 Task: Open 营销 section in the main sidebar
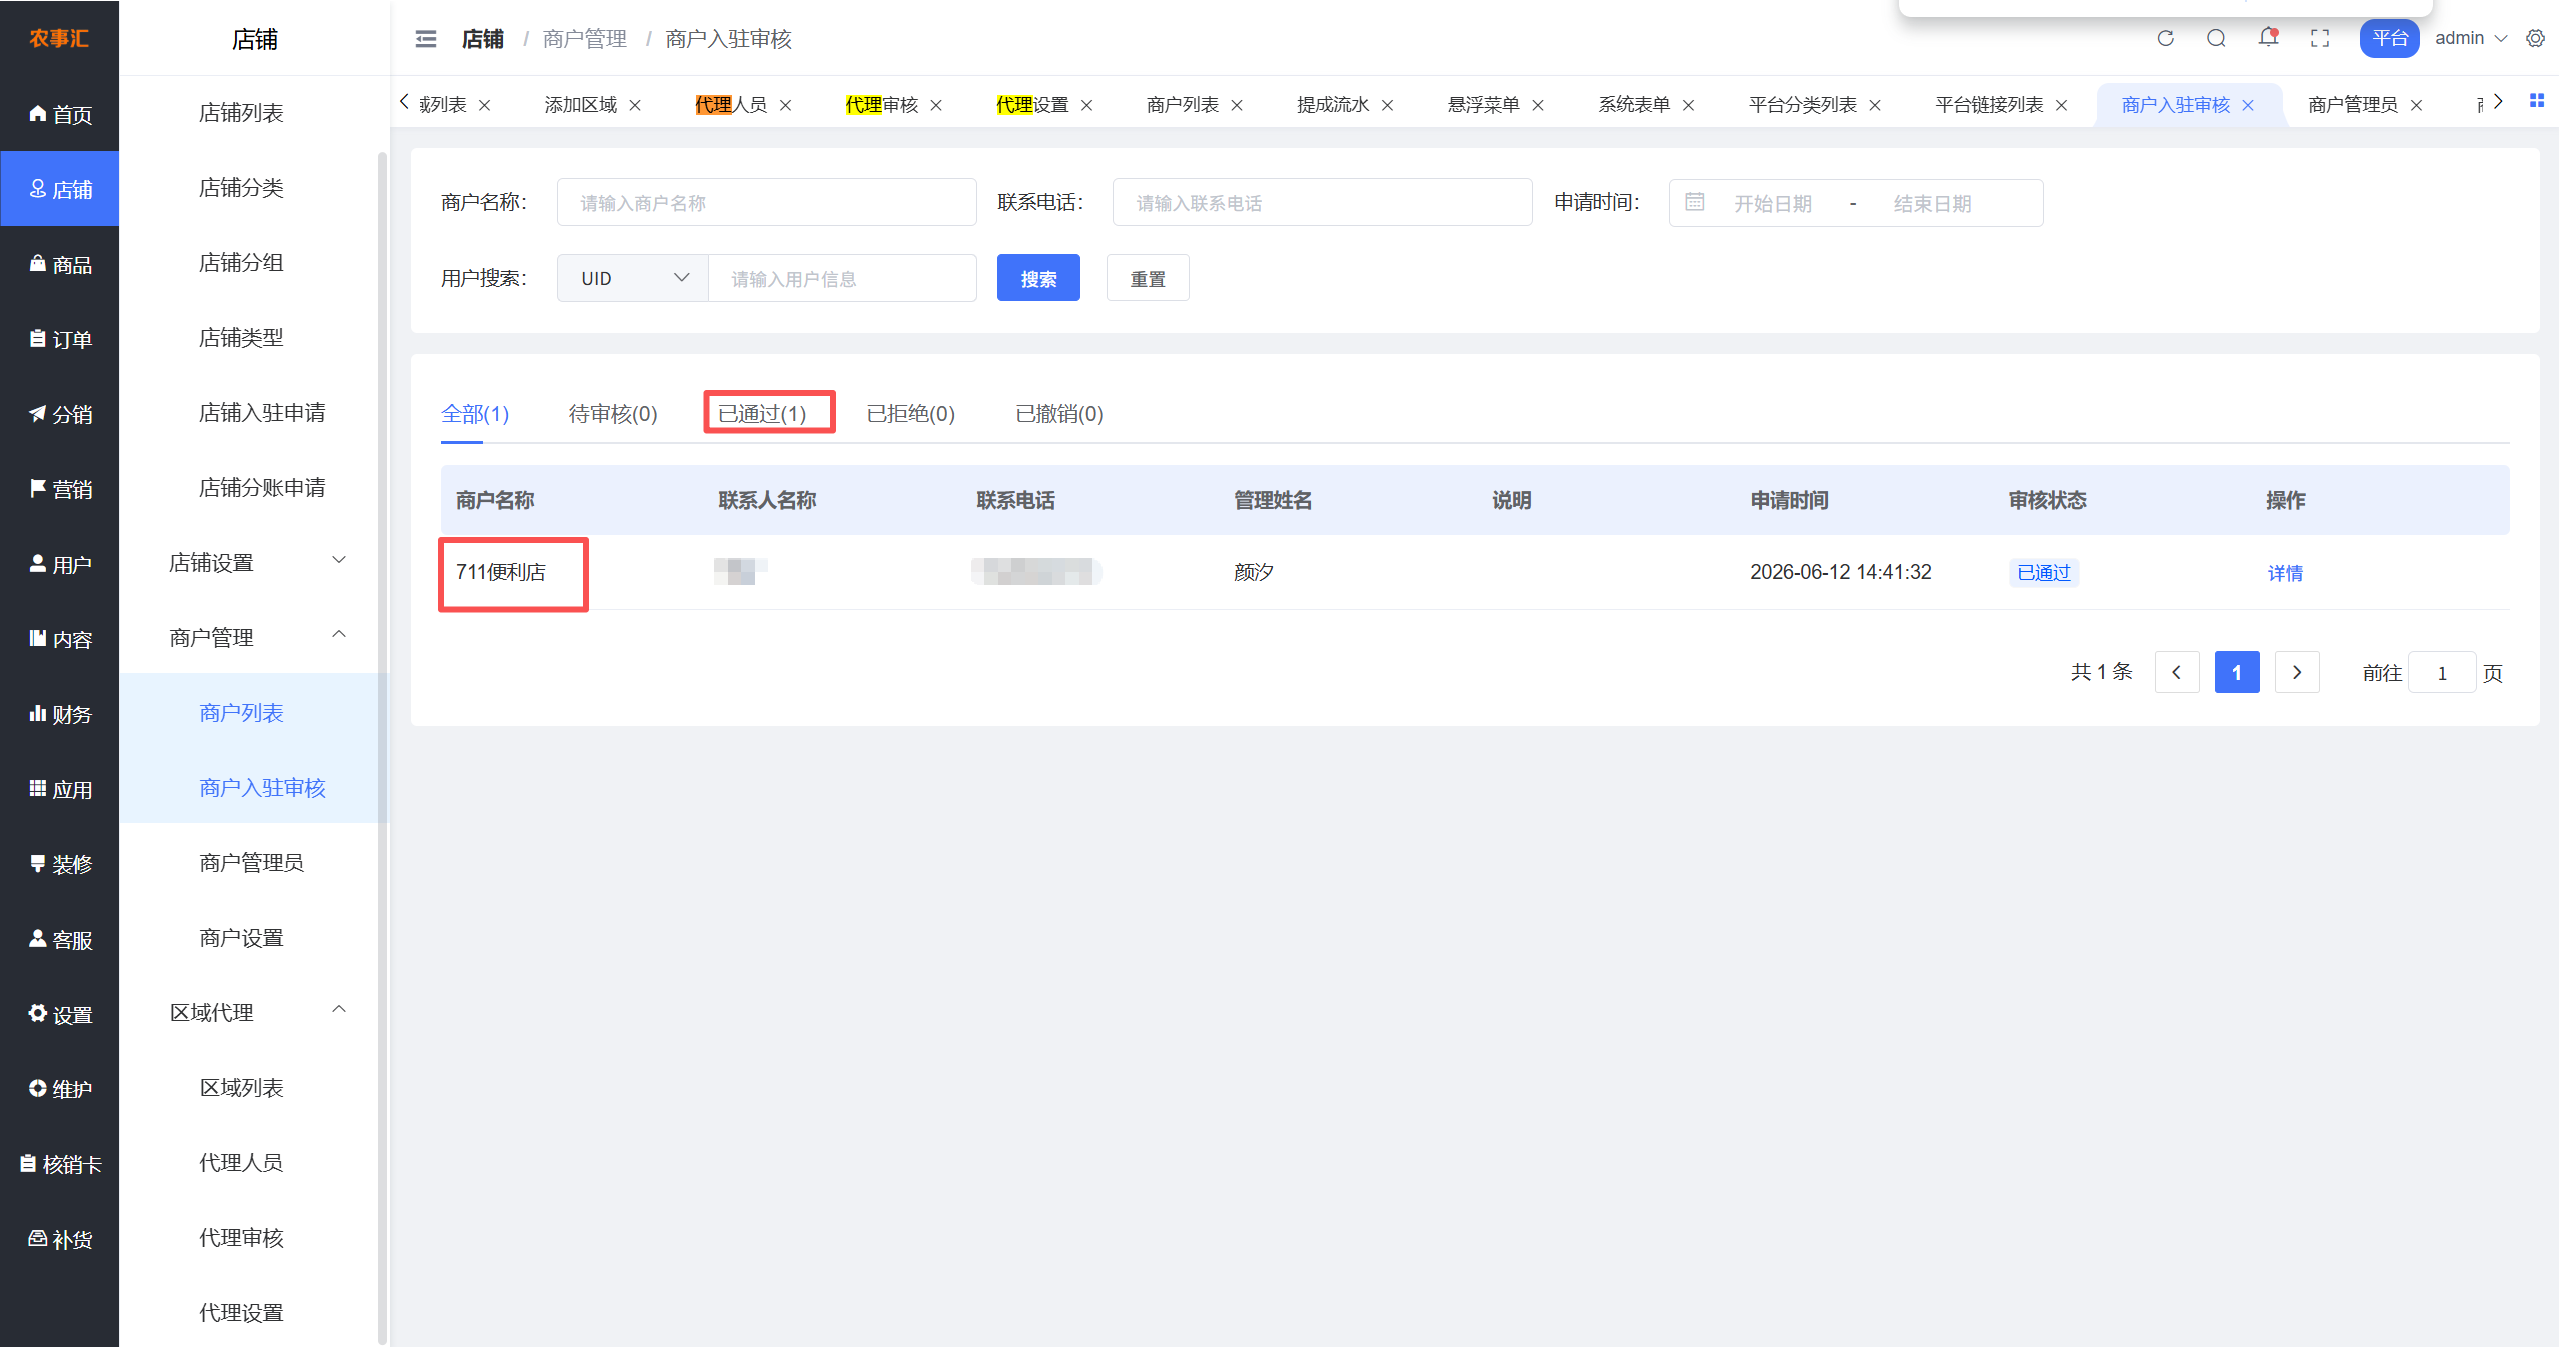click(x=60, y=489)
